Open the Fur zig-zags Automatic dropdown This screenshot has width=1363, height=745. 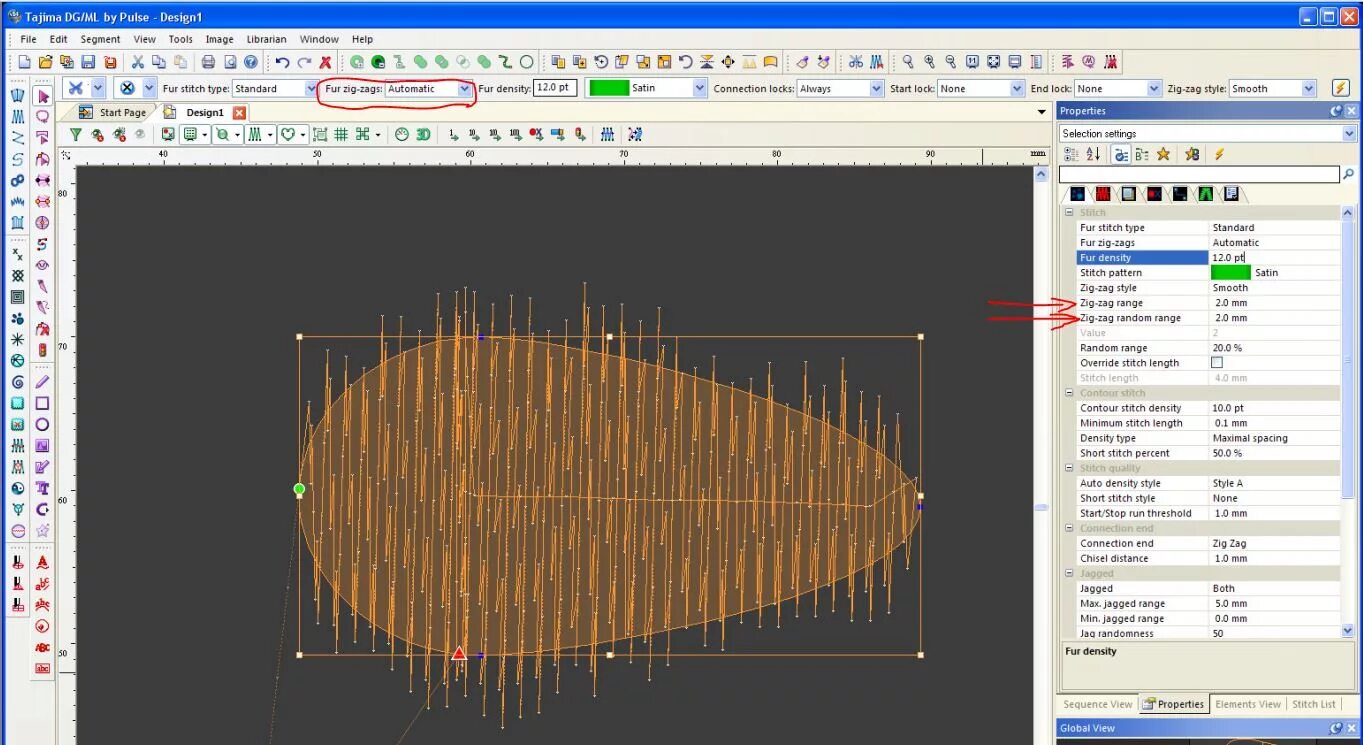[430, 88]
